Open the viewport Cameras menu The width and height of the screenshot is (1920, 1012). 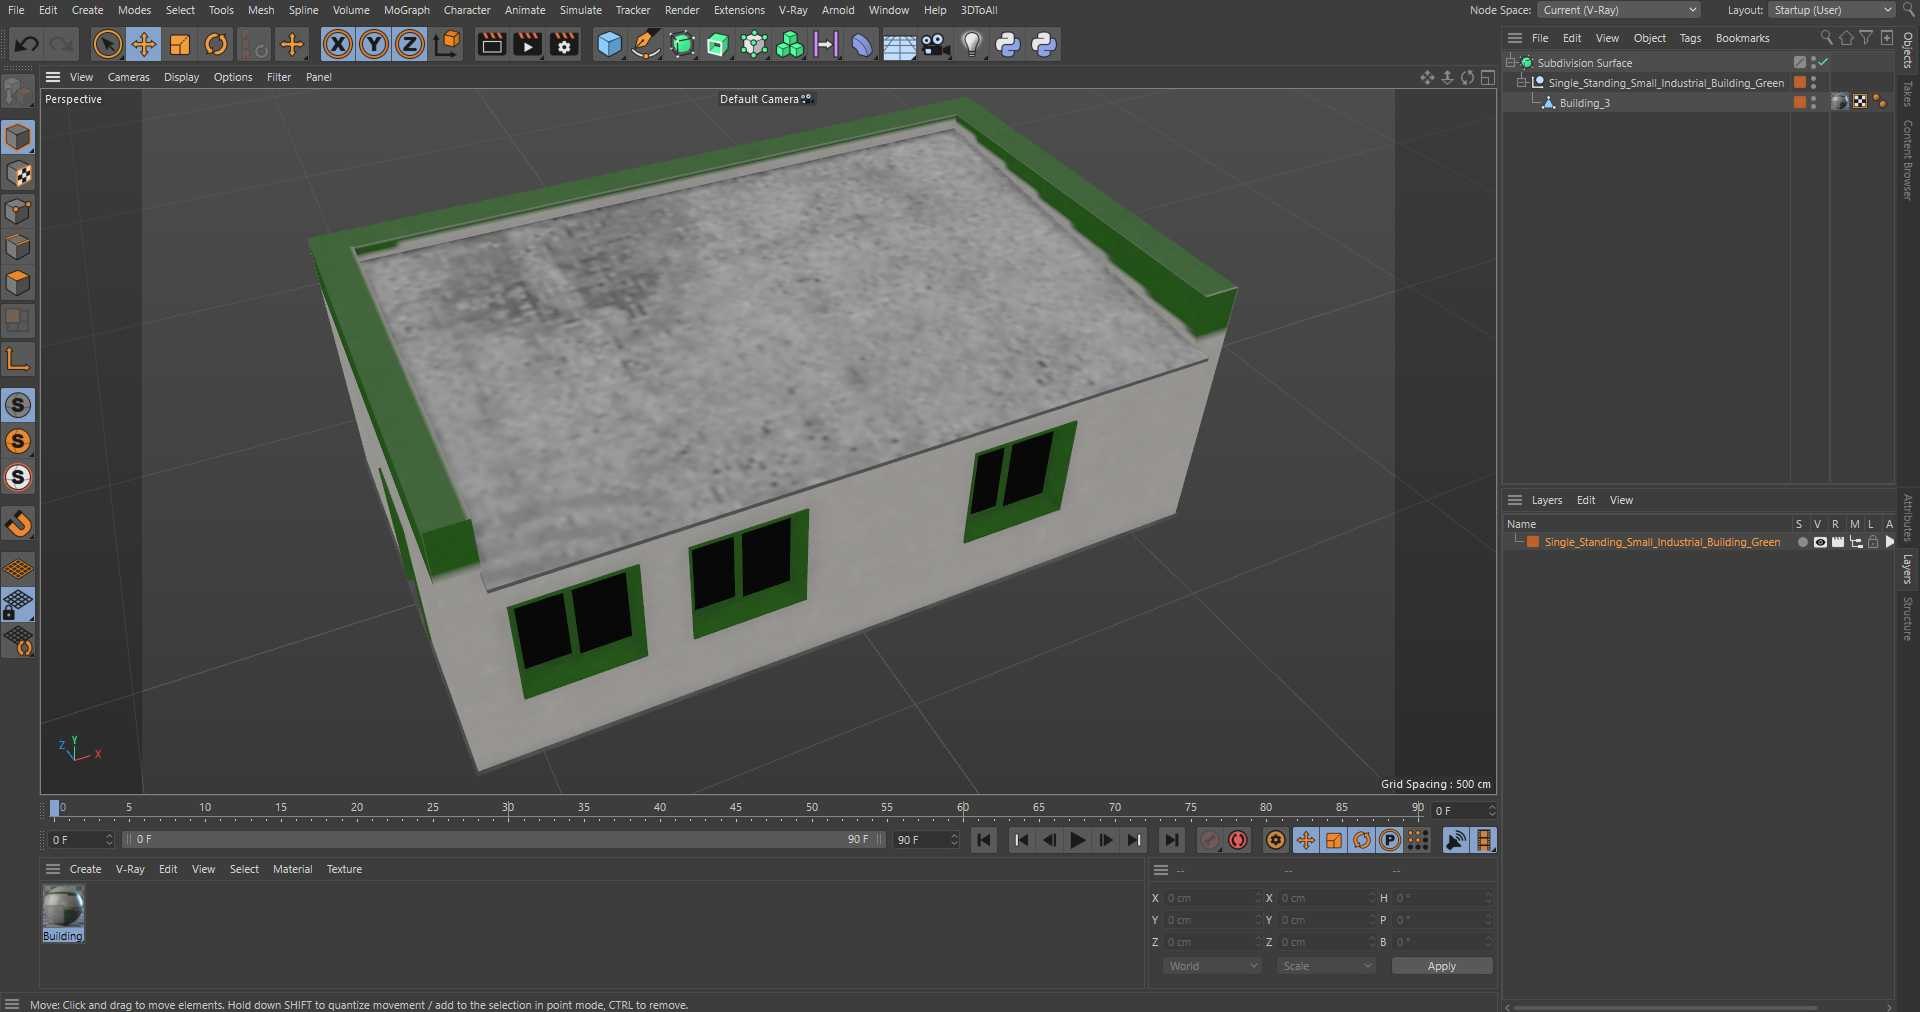(129, 77)
